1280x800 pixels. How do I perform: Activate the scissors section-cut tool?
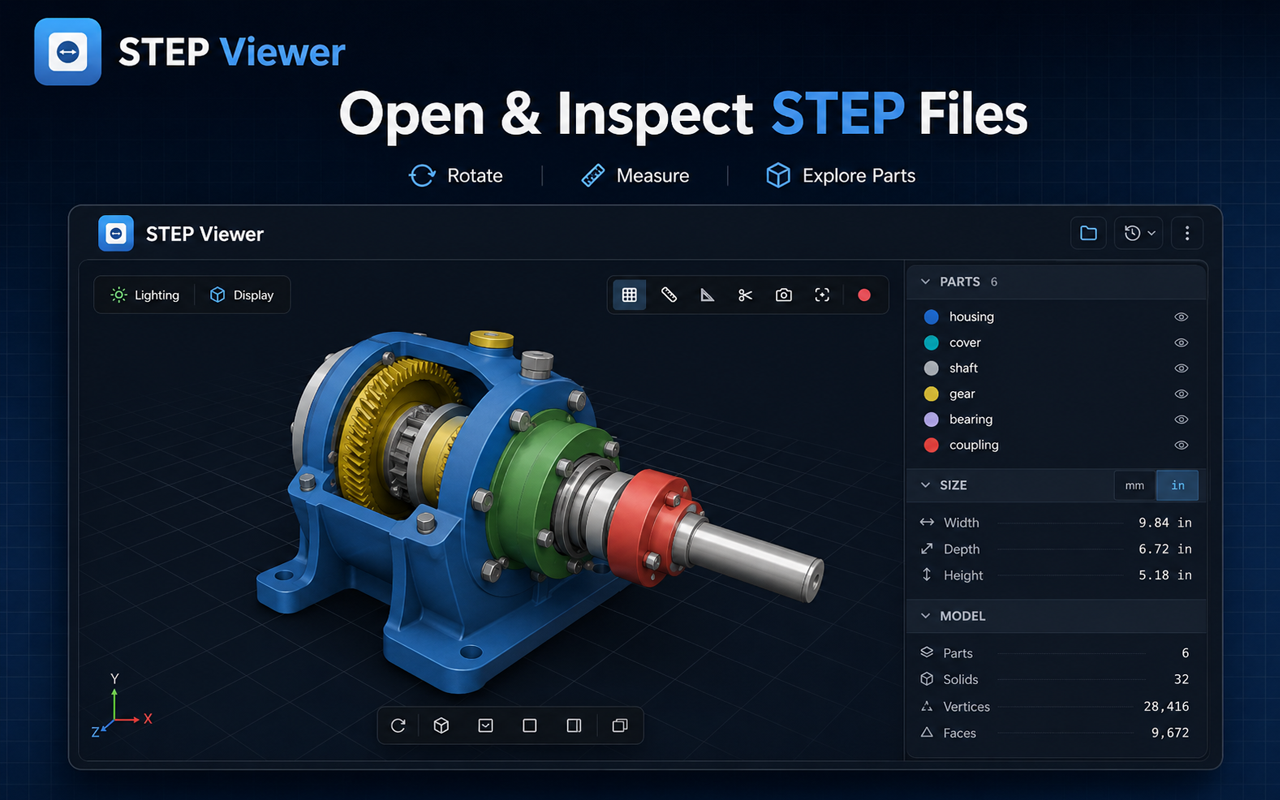[x=745, y=295]
